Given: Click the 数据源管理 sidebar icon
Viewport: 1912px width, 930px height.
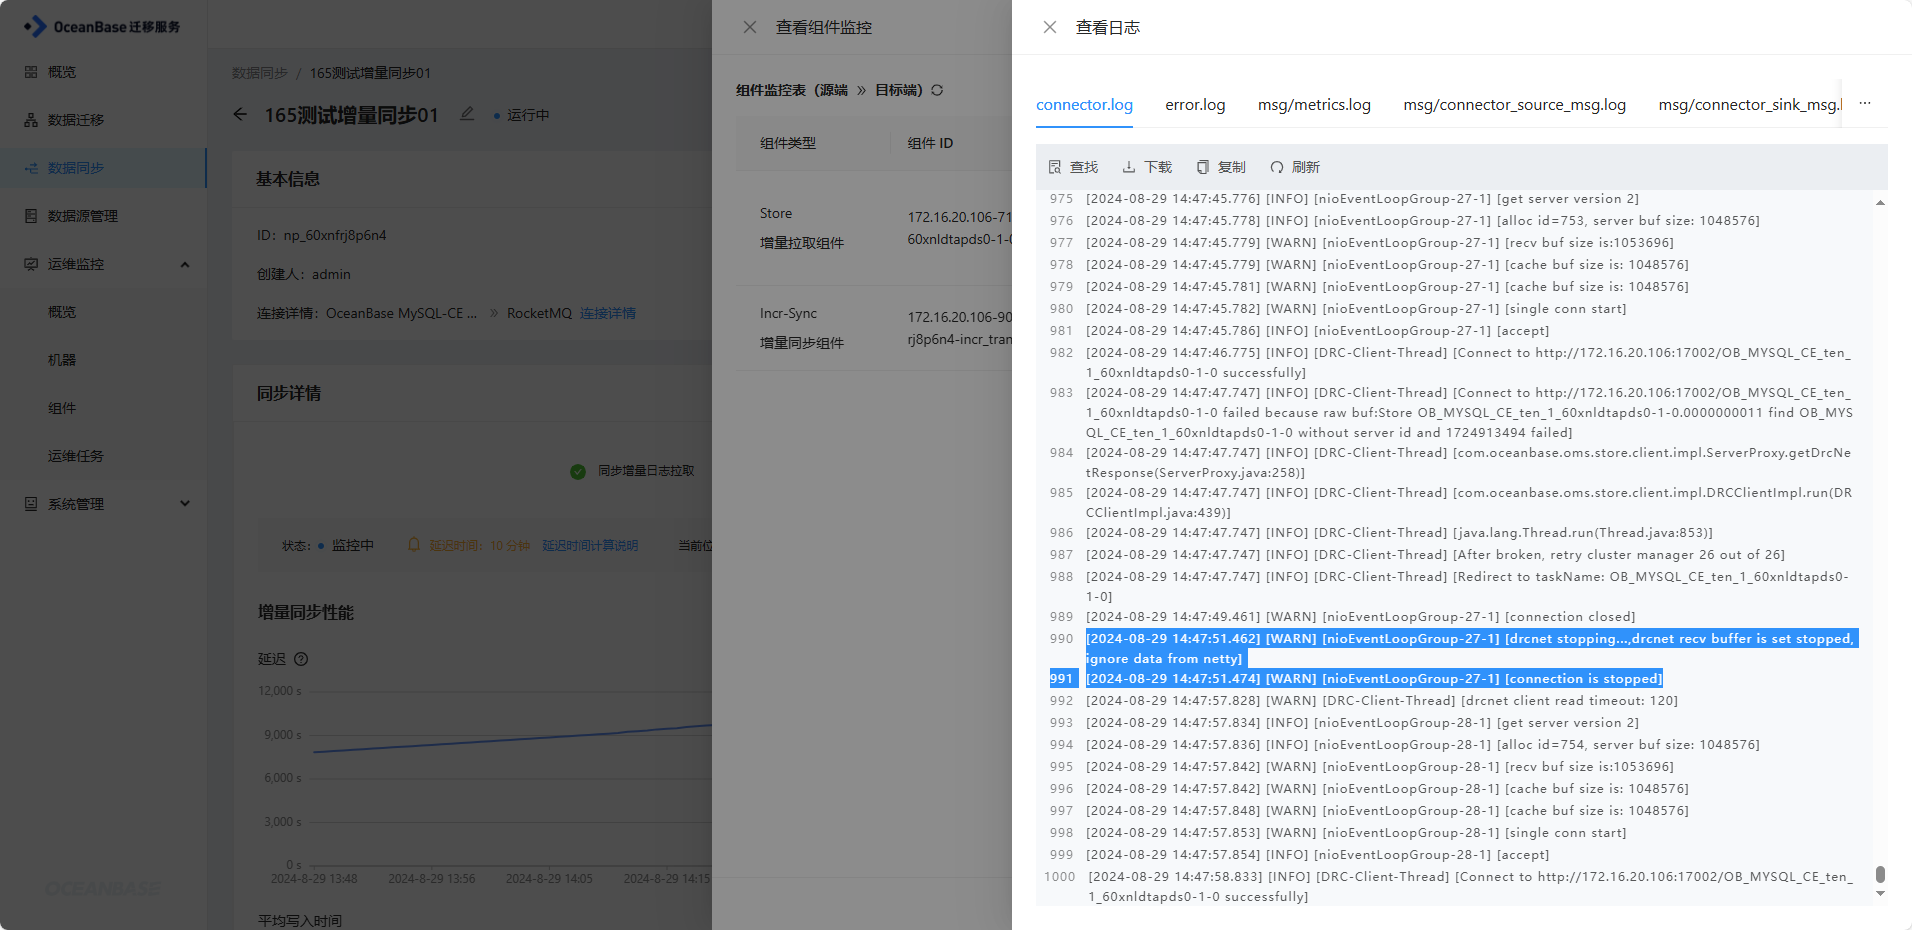Looking at the screenshot, I should click(x=31, y=216).
